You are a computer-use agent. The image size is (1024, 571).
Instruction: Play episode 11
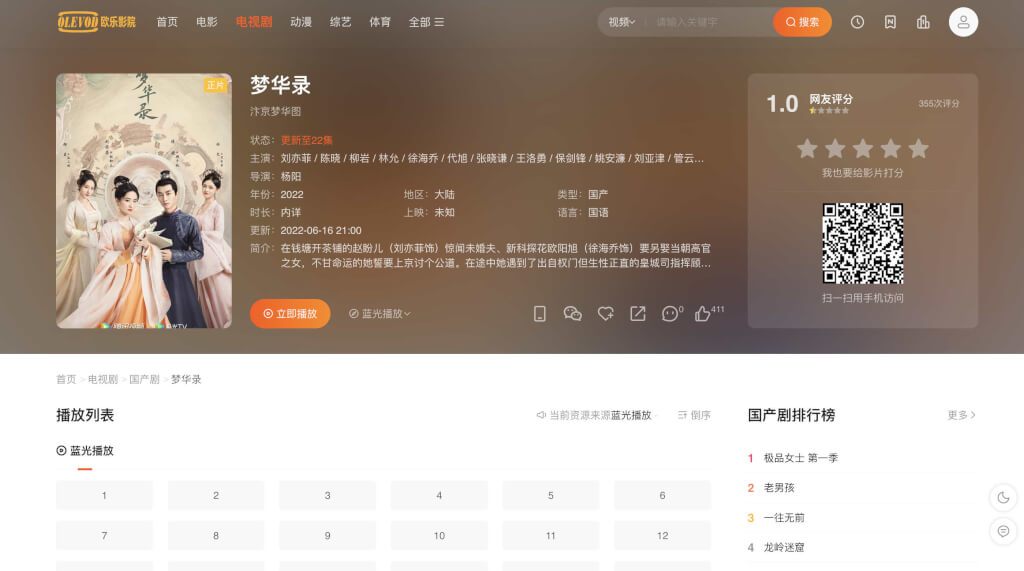click(551, 536)
